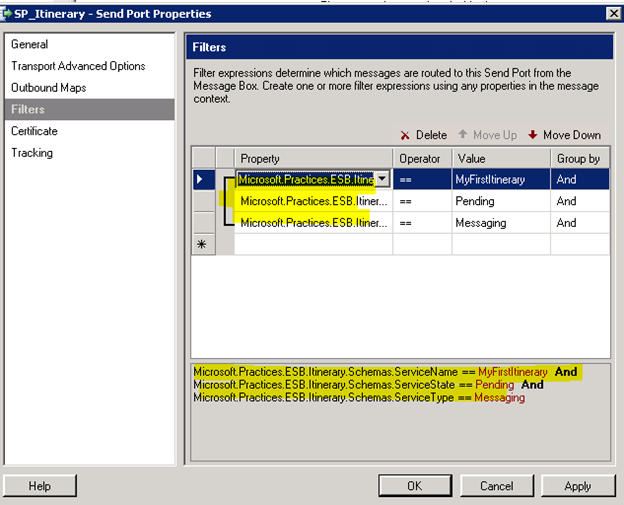Click the And group cell in Pending row
This screenshot has width=624, height=505.
[580, 201]
